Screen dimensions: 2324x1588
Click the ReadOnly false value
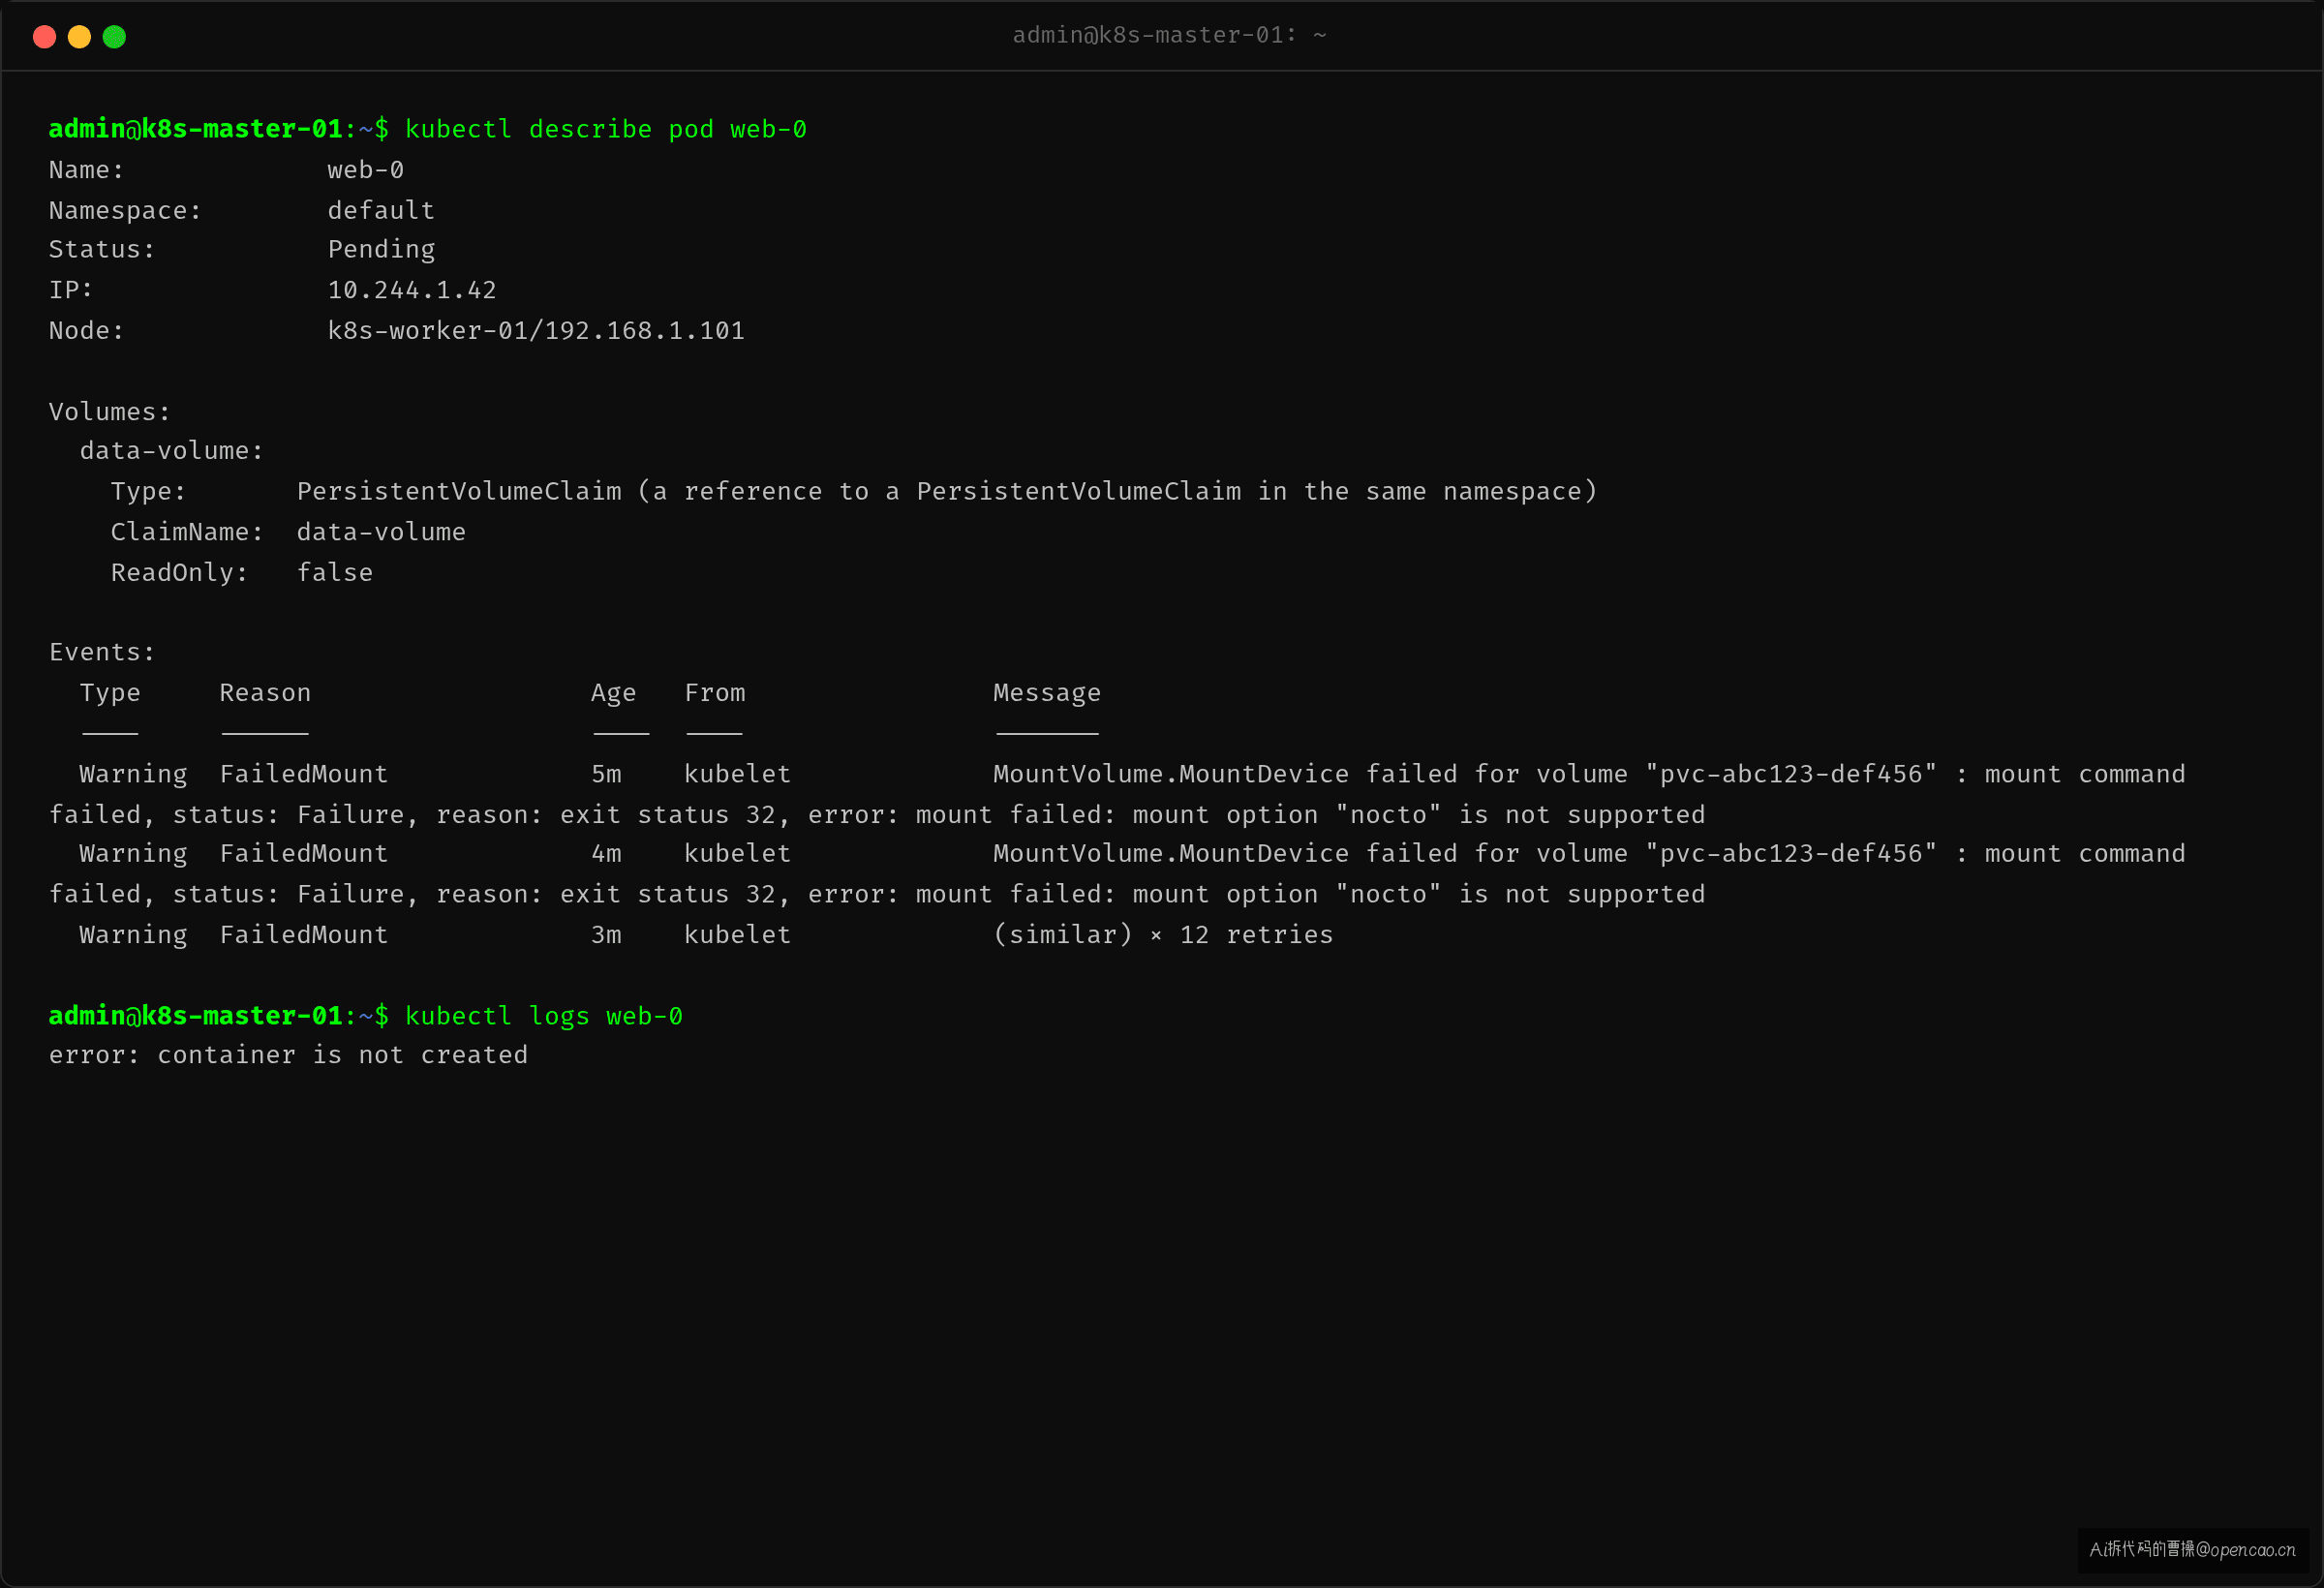[x=334, y=572]
